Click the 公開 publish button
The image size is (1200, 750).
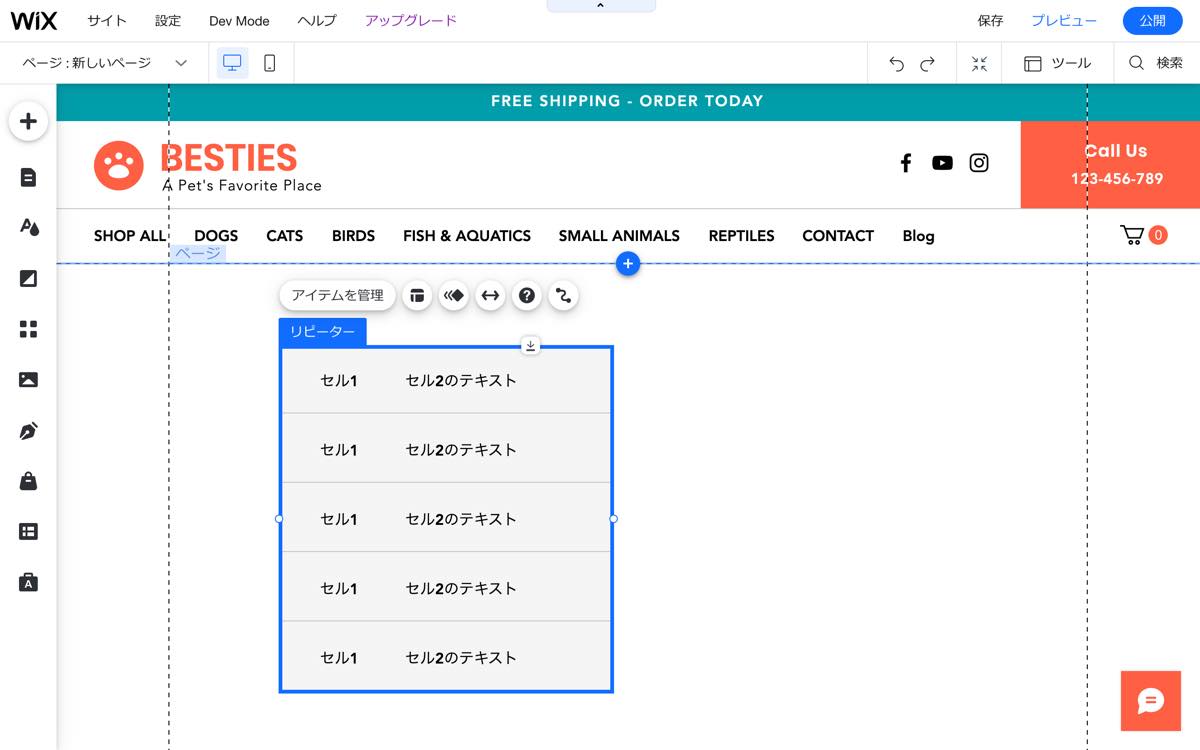click(1152, 20)
